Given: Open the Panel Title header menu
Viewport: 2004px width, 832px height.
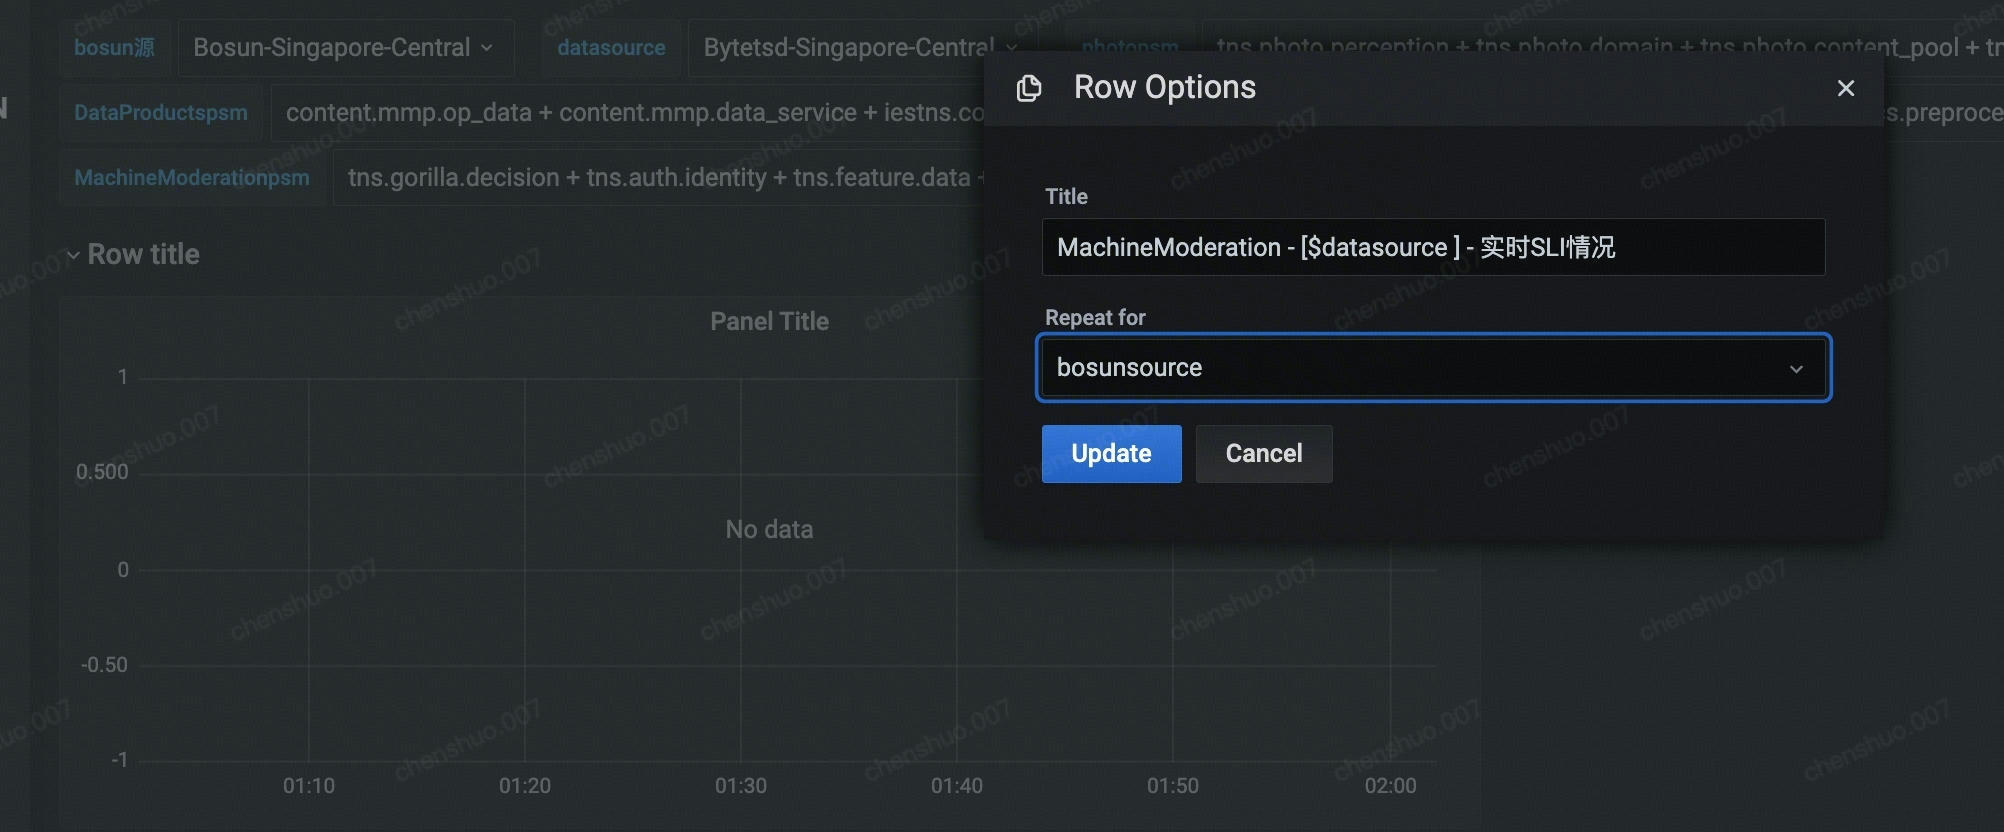Looking at the screenshot, I should 768,322.
